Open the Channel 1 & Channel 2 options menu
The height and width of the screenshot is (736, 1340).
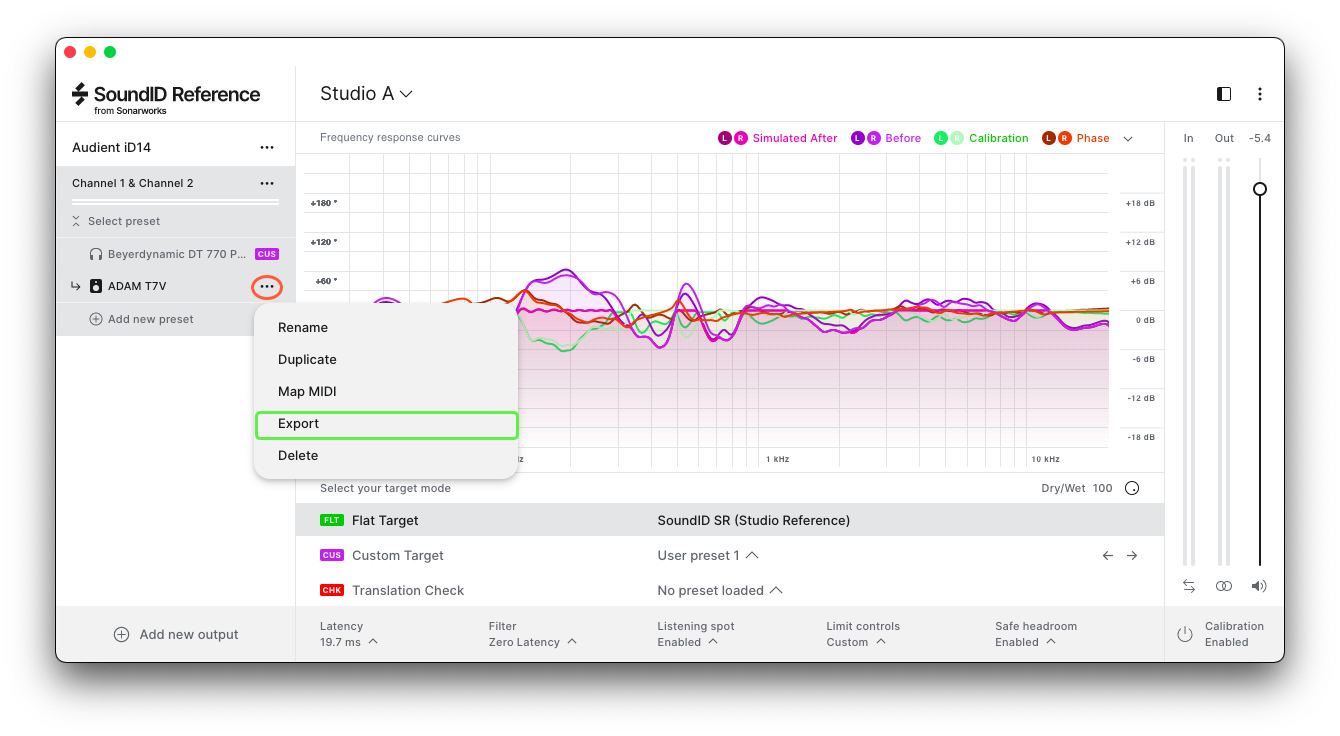(267, 184)
